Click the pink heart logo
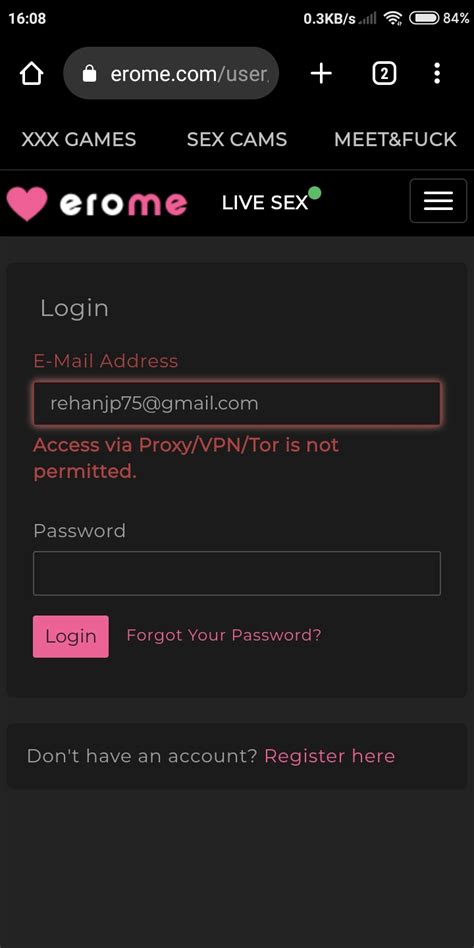The height and width of the screenshot is (948, 474). [27, 204]
